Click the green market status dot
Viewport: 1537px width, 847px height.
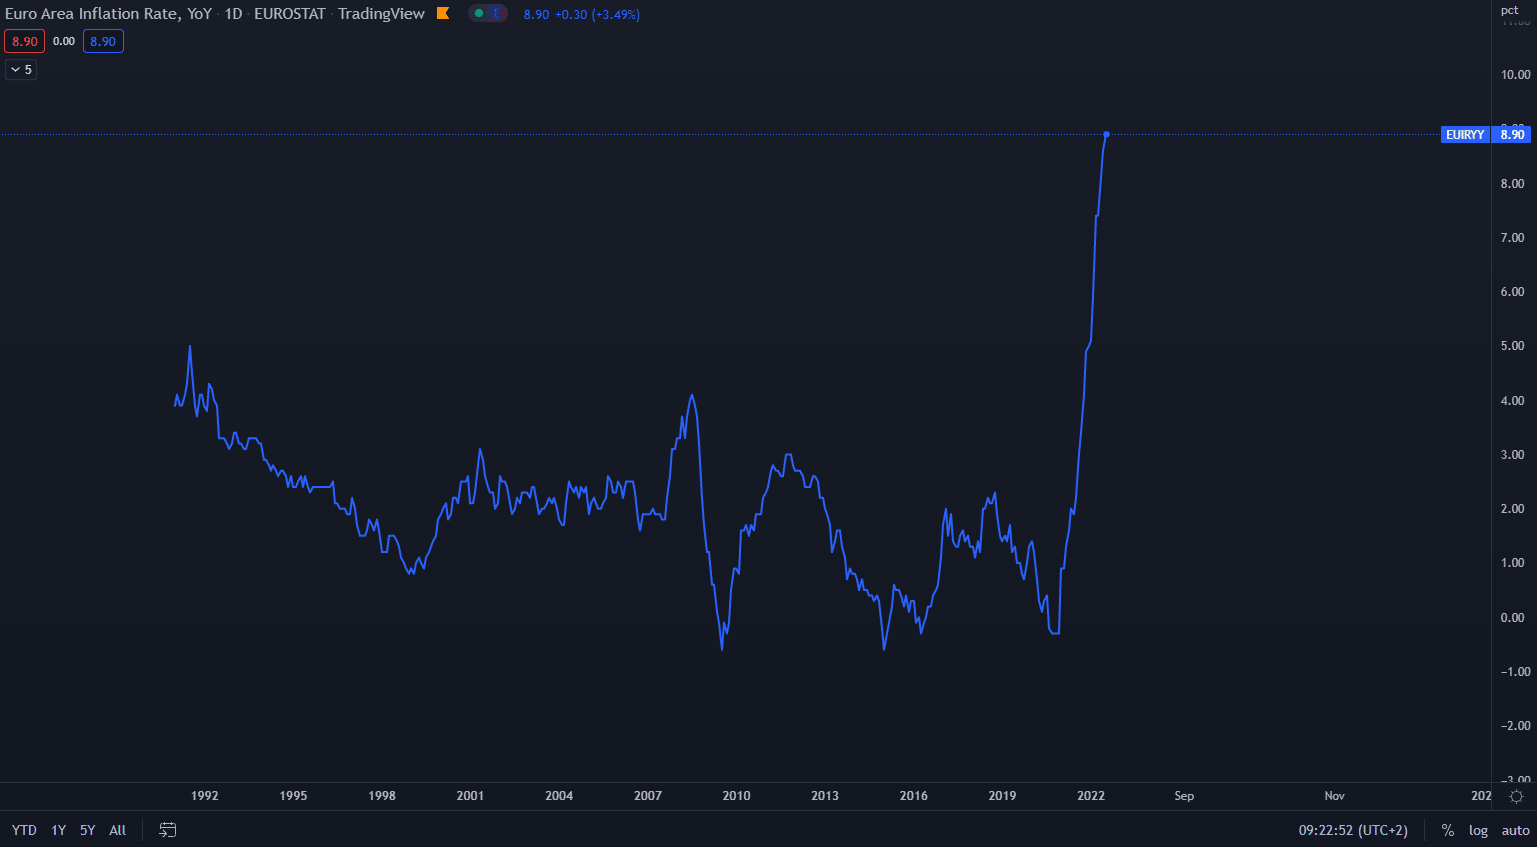pos(479,13)
